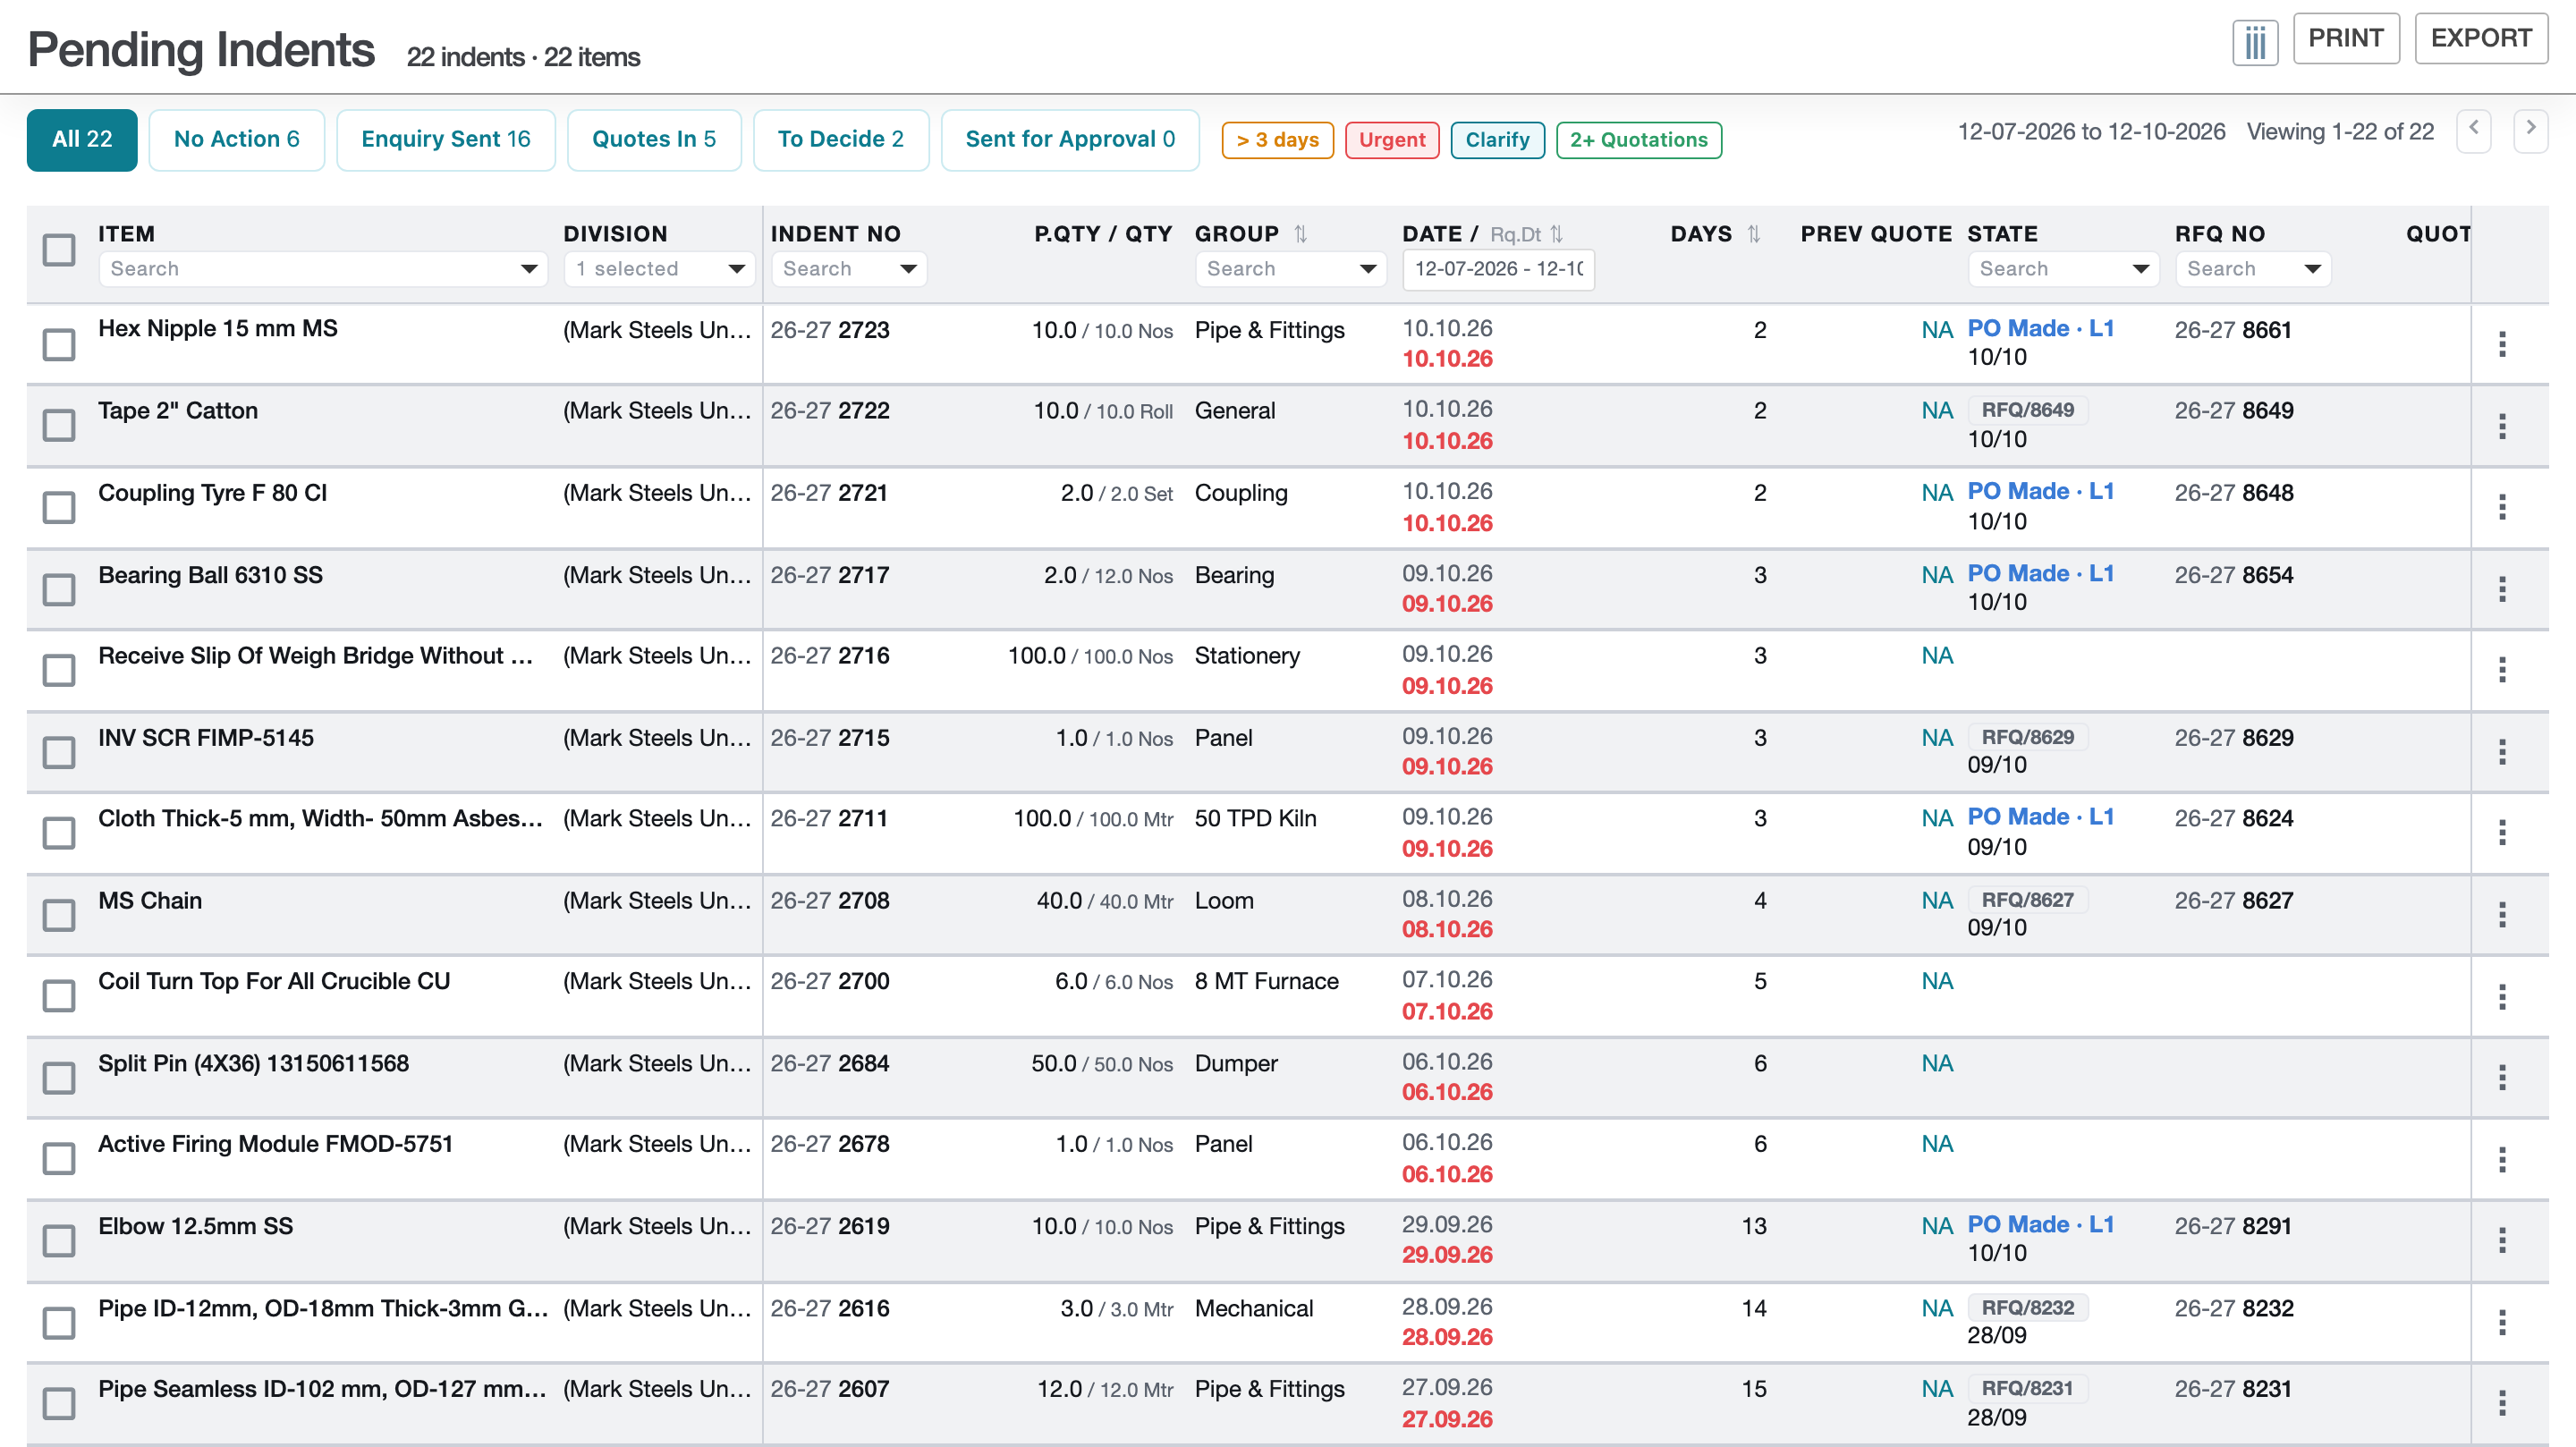Expand the GROUP filter dropdown

(x=1368, y=269)
